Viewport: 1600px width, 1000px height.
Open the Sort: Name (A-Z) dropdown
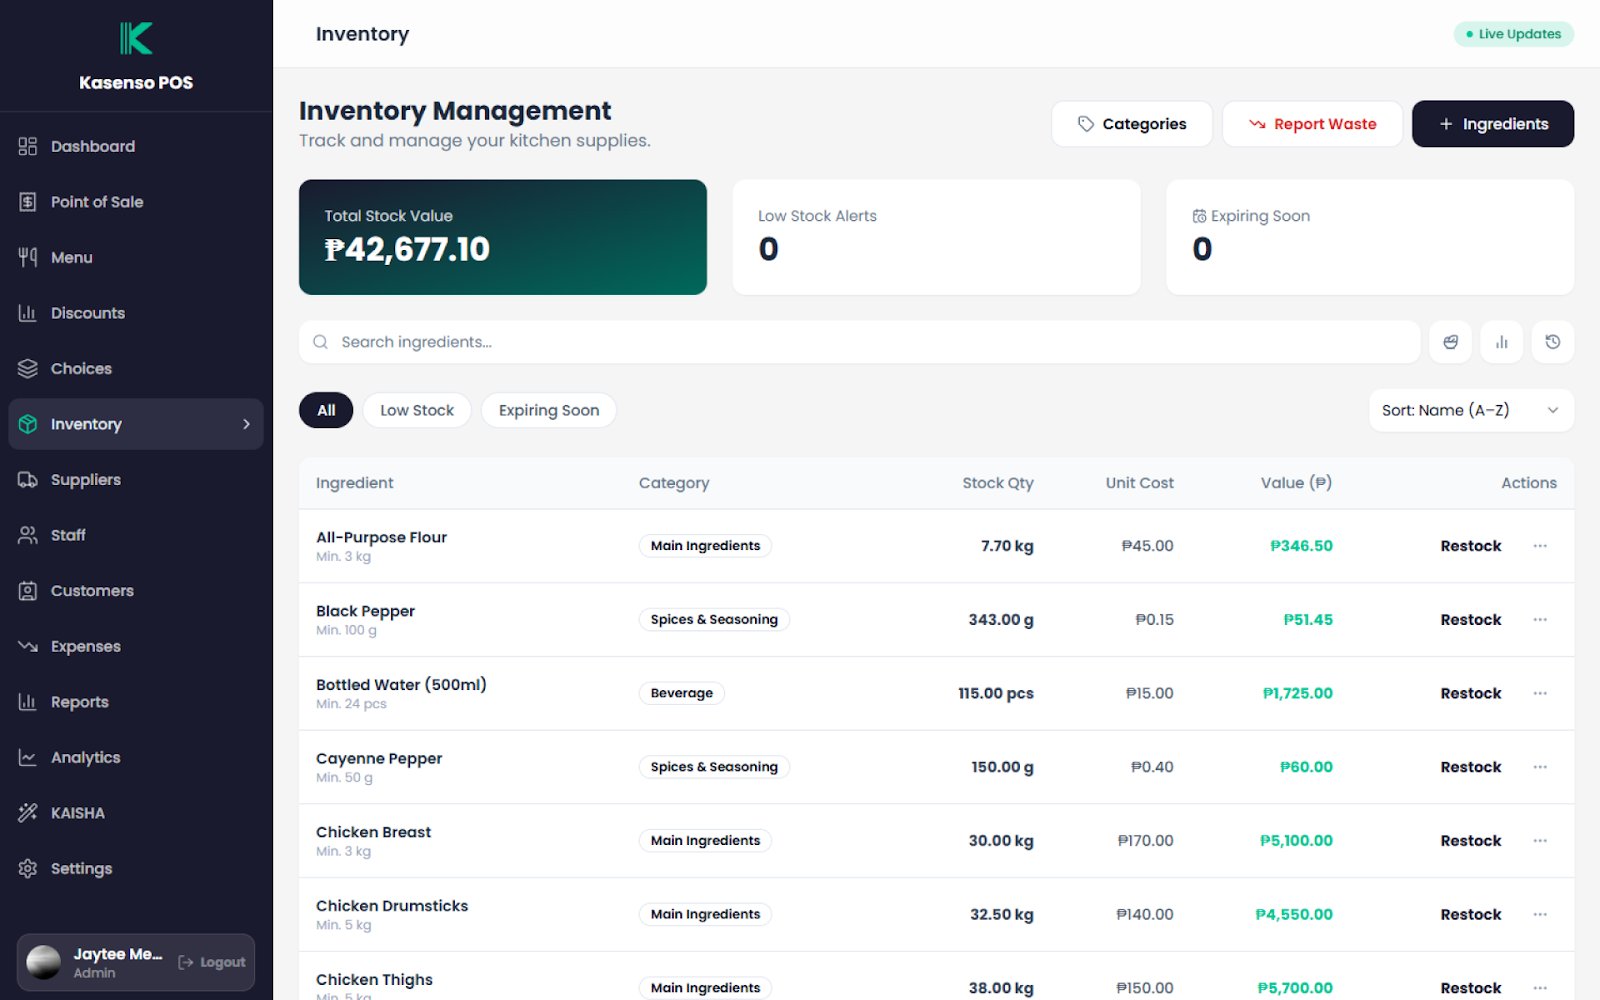tap(1471, 410)
